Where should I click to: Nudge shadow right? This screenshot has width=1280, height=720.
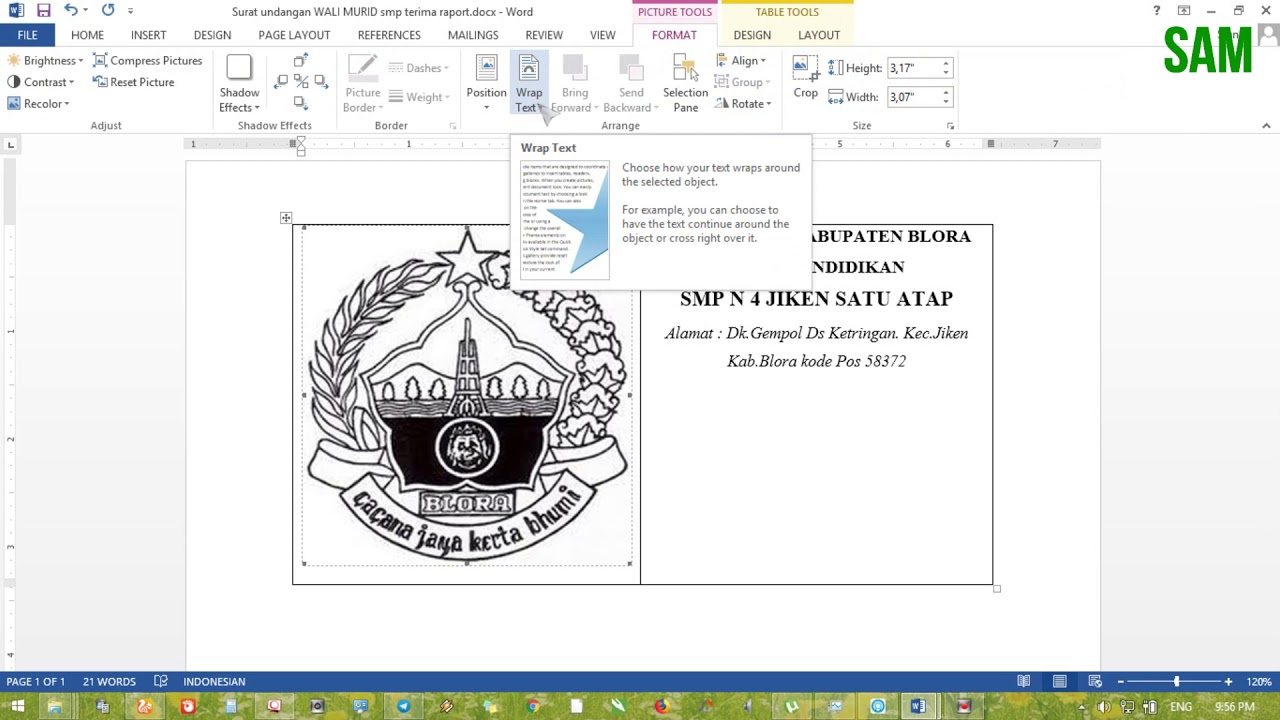tap(320, 81)
